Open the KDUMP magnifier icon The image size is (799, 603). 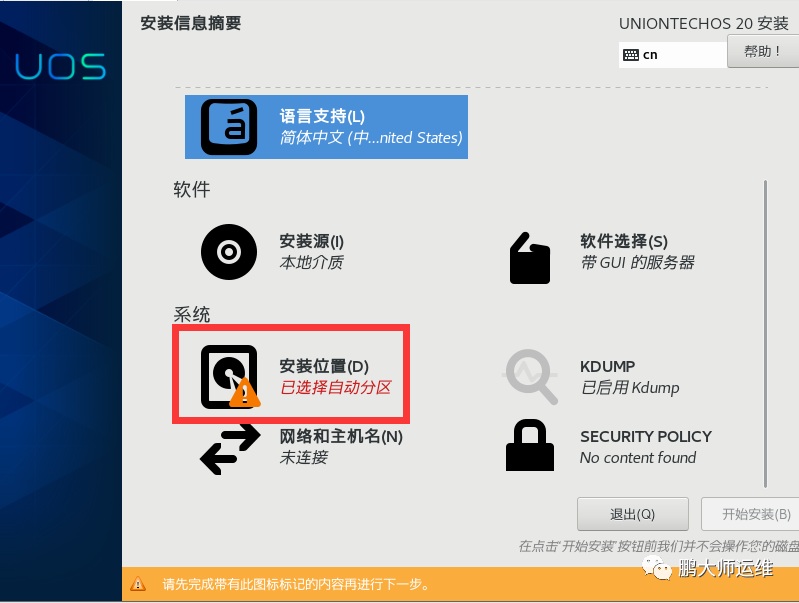[x=530, y=377]
